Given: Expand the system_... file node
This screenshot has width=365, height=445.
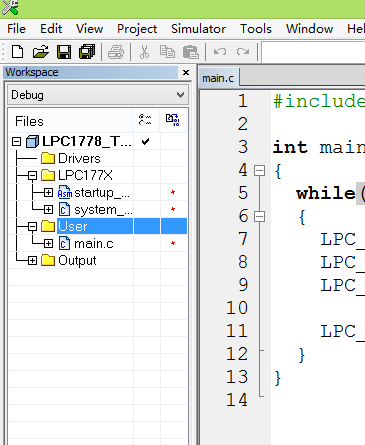Looking at the screenshot, I should (48, 209).
